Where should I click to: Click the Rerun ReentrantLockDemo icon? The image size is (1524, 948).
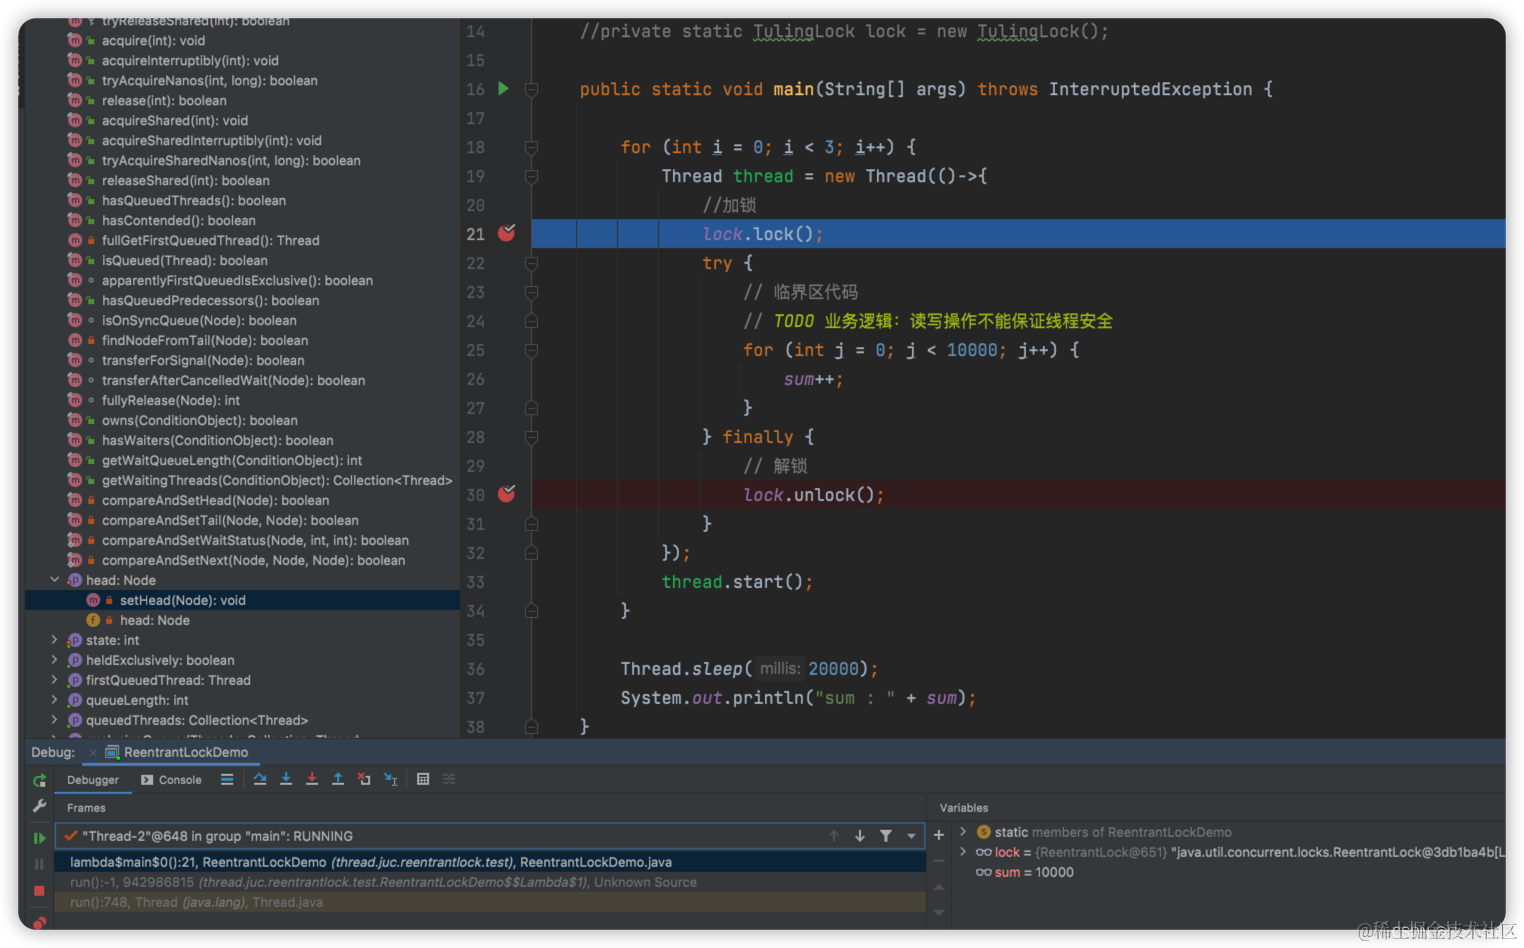[x=39, y=780]
